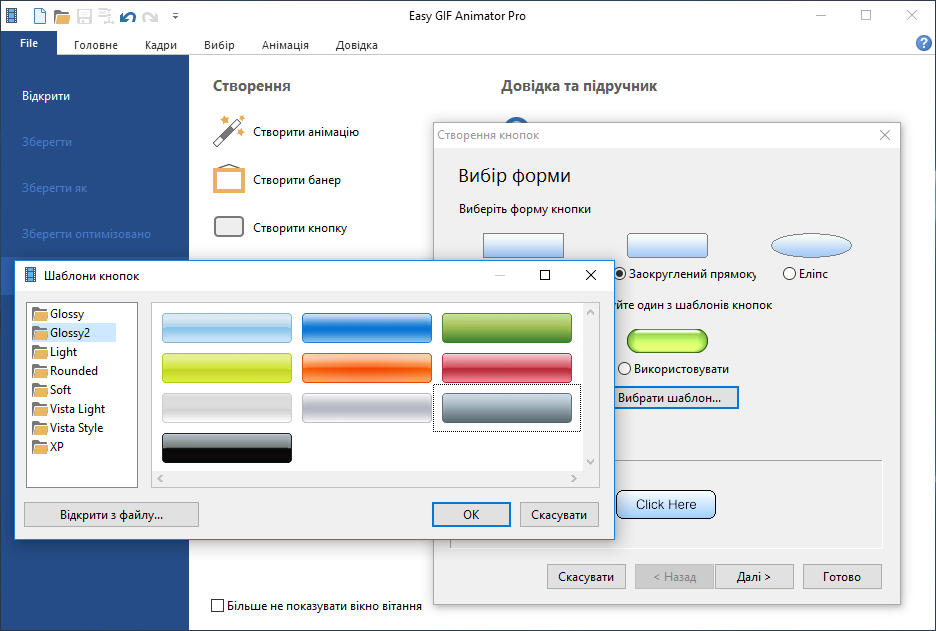Click the template list scroll down arrow
The width and height of the screenshot is (936, 631).
click(x=590, y=461)
